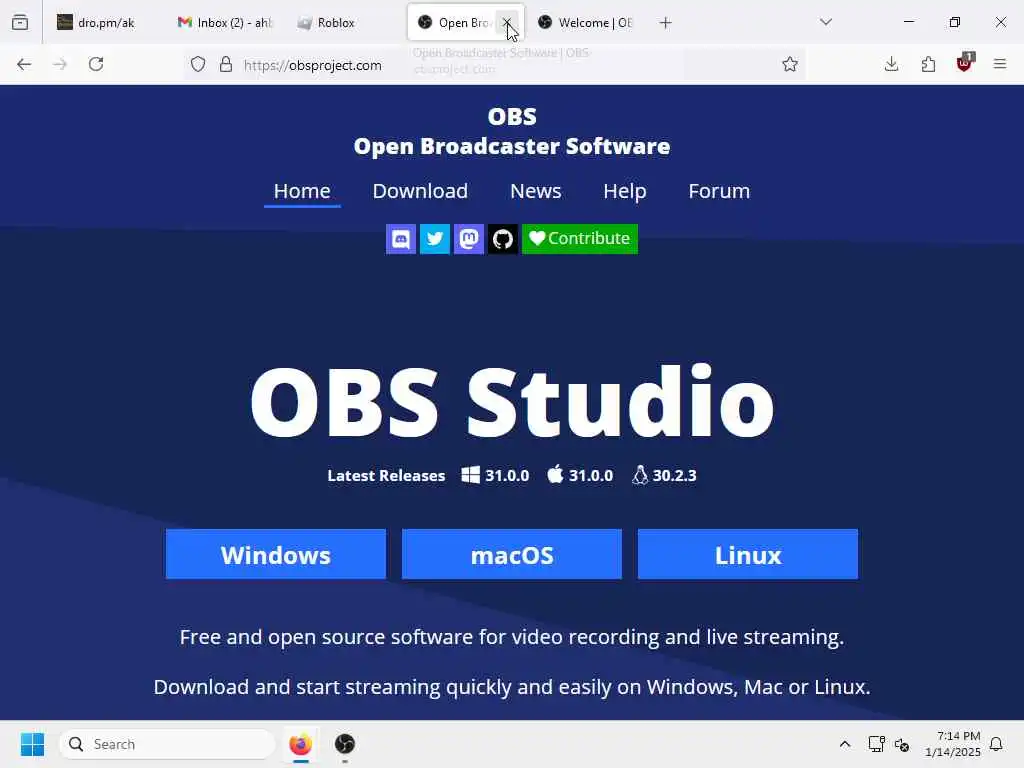1024x768 pixels.
Task: Click the Firefox taskbar icon
Action: tap(300, 744)
